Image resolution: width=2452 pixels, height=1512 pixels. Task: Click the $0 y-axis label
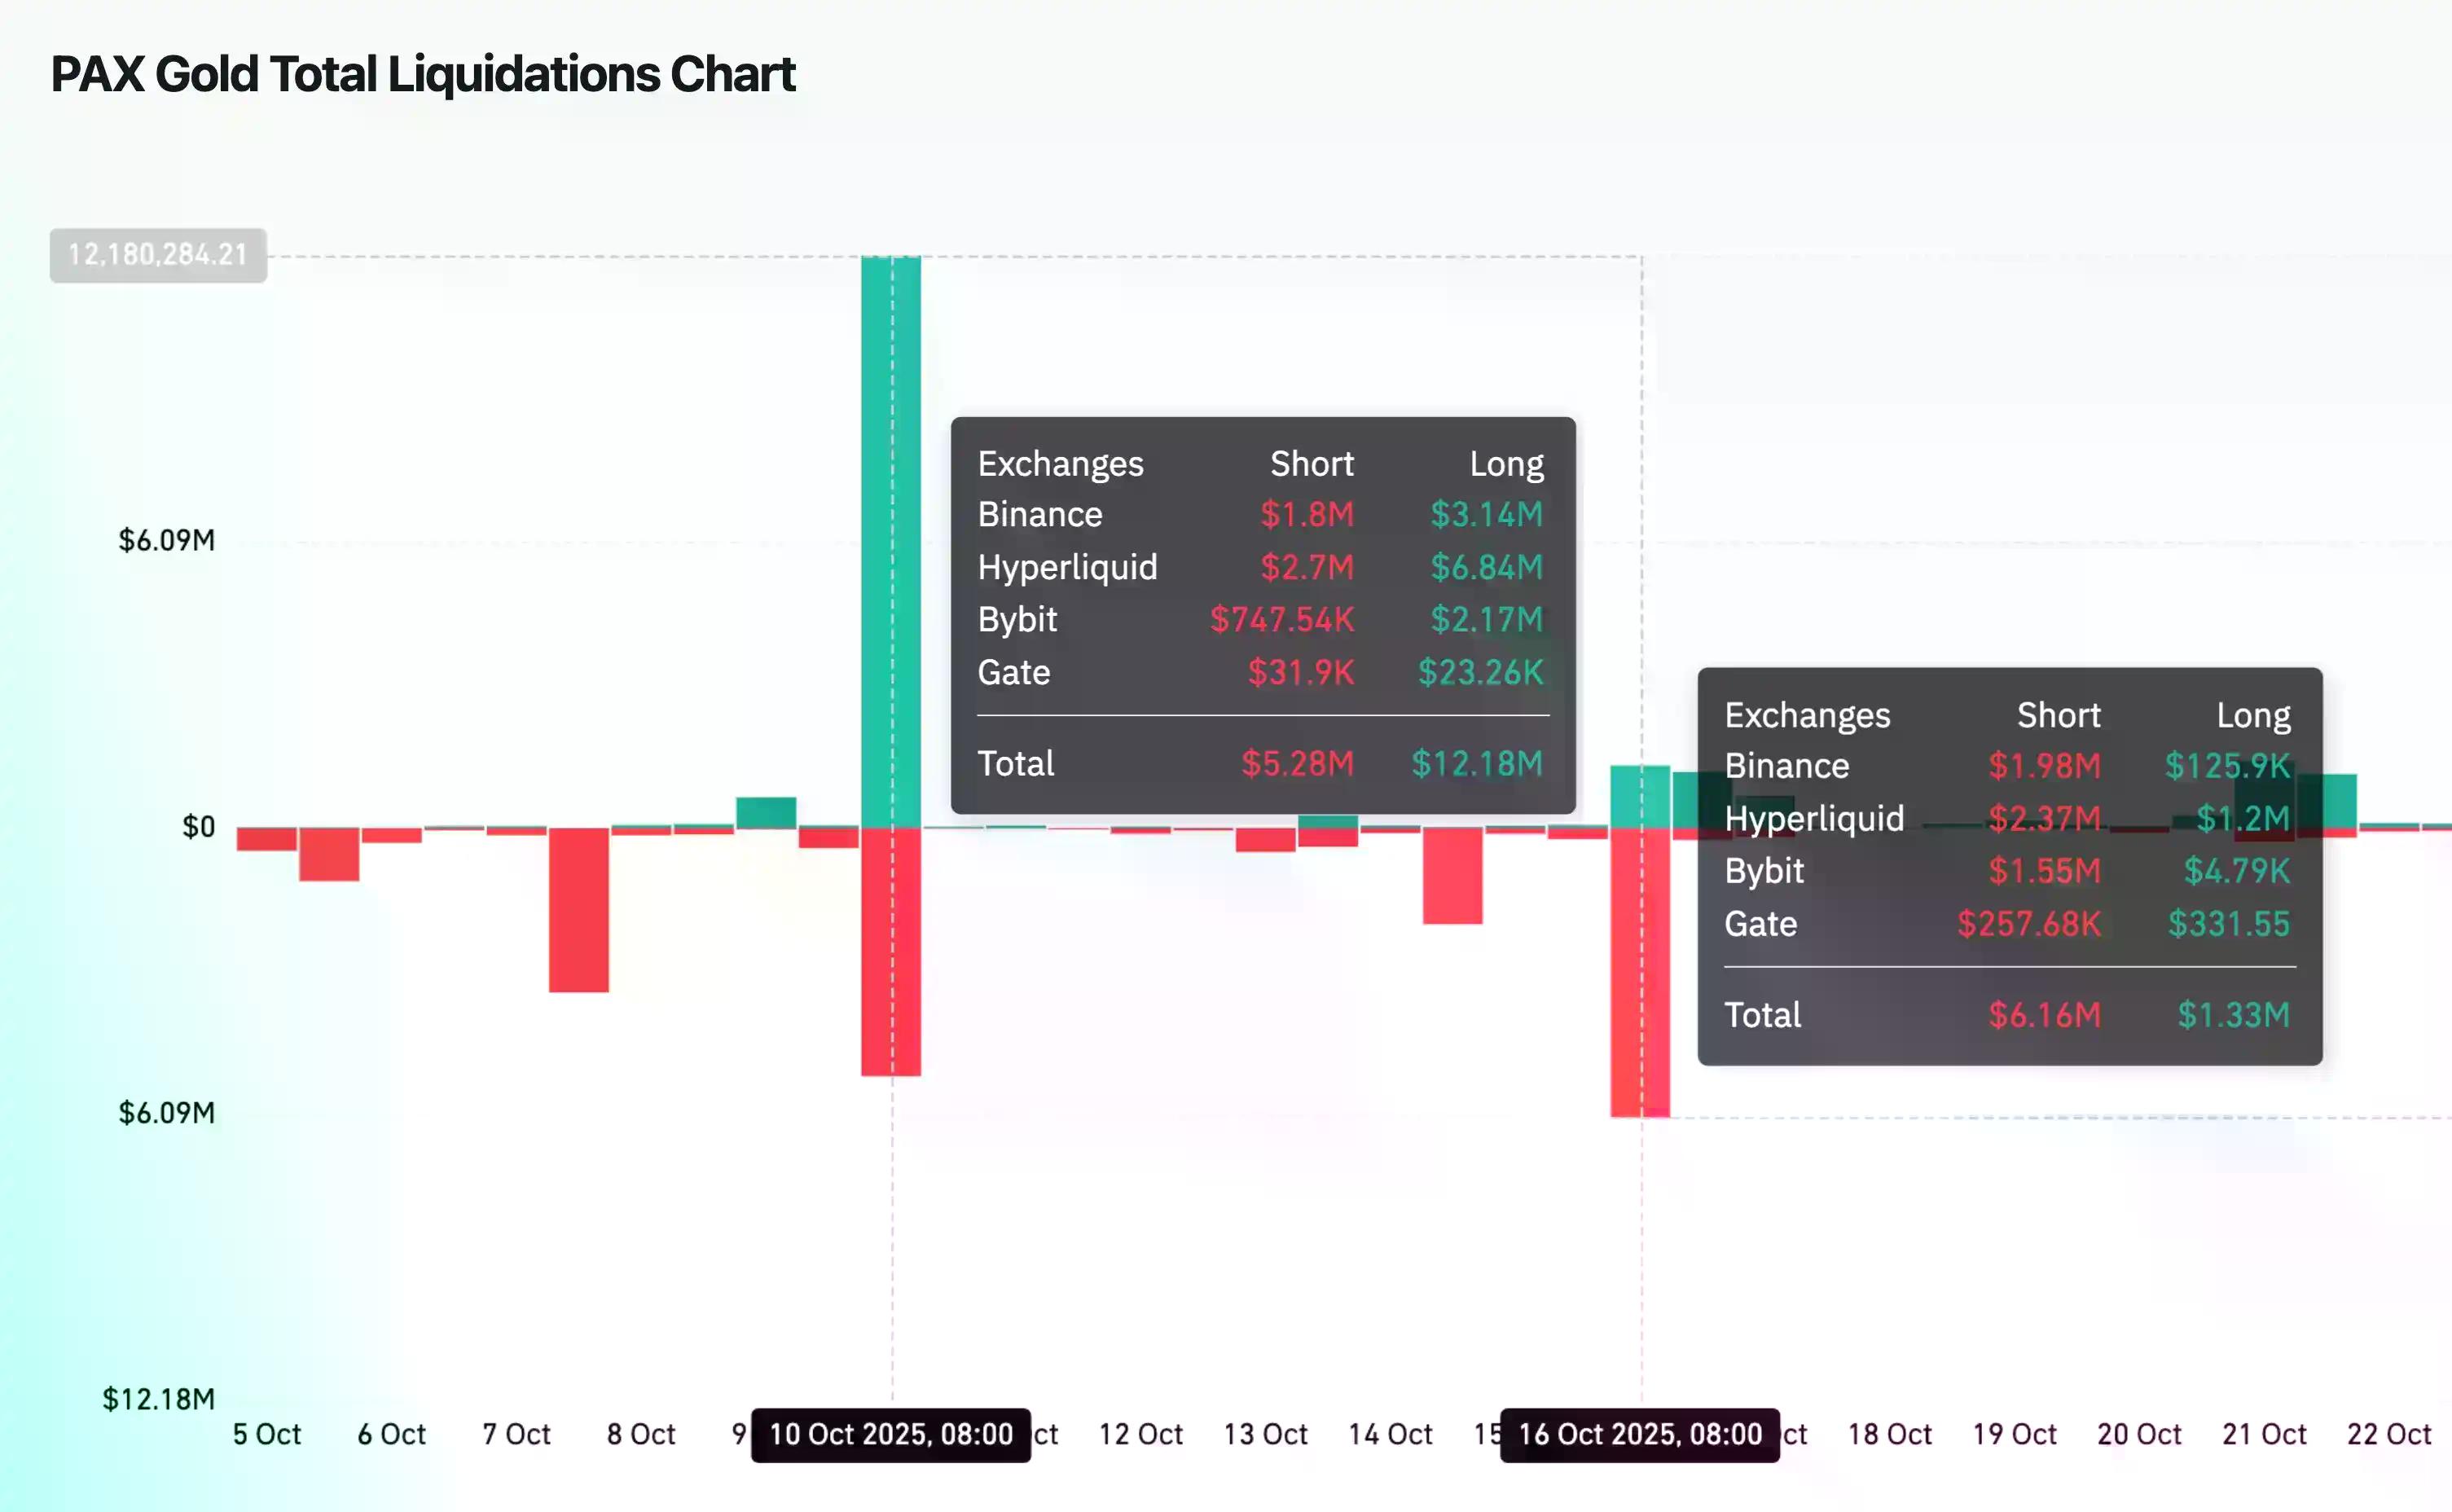click(x=198, y=827)
